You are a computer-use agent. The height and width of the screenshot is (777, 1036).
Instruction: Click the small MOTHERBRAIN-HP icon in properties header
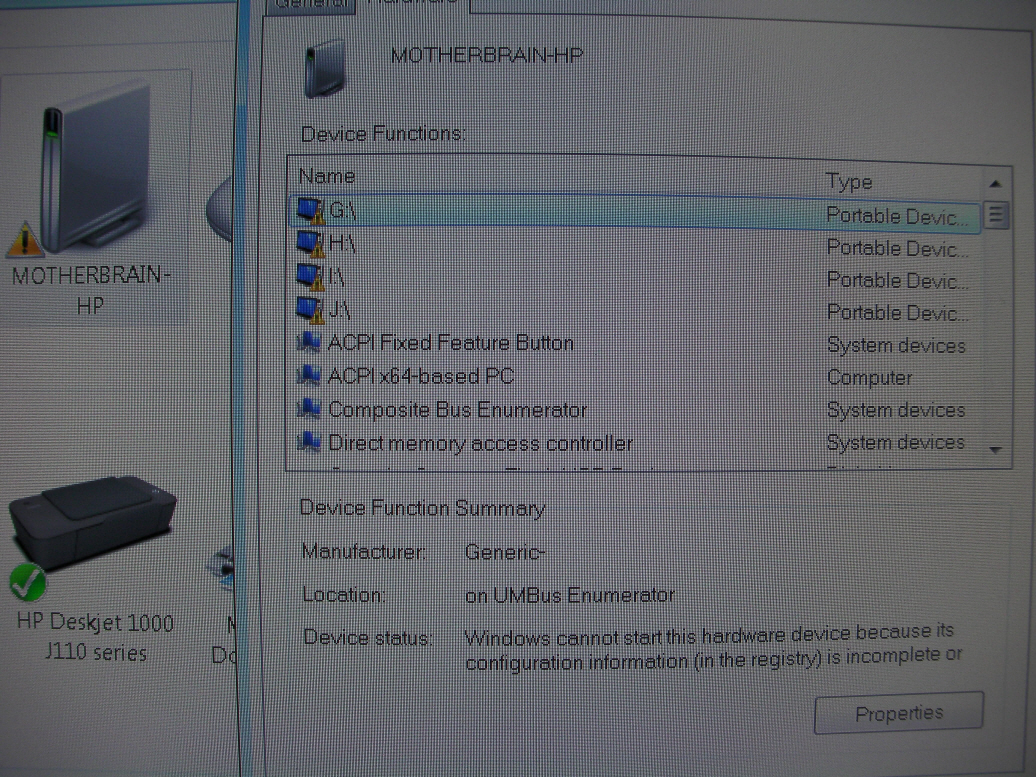point(325,68)
